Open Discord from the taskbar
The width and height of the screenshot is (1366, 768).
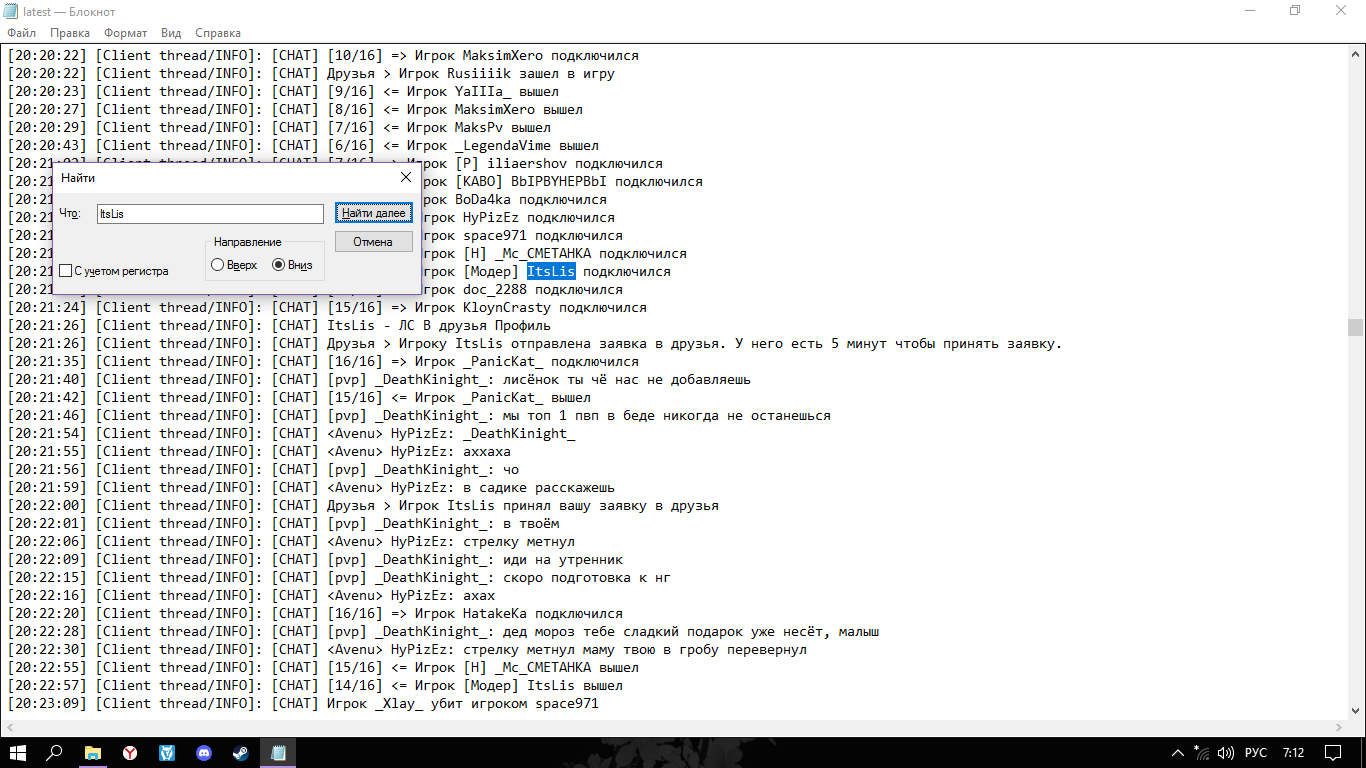[204, 752]
